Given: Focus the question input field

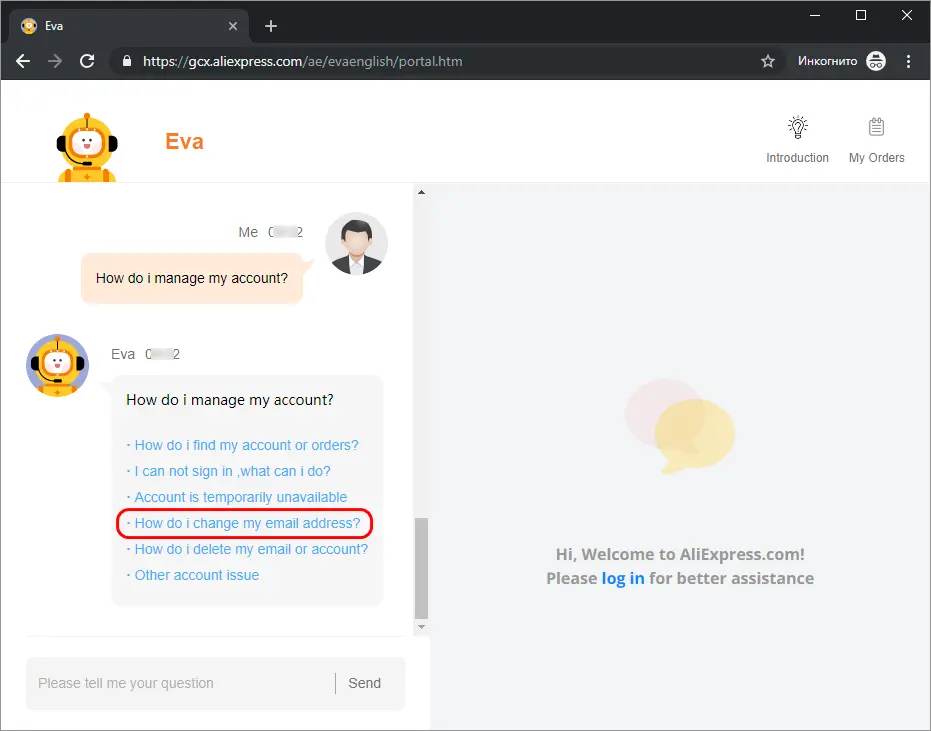Looking at the screenshot, I should coord(180,683).
